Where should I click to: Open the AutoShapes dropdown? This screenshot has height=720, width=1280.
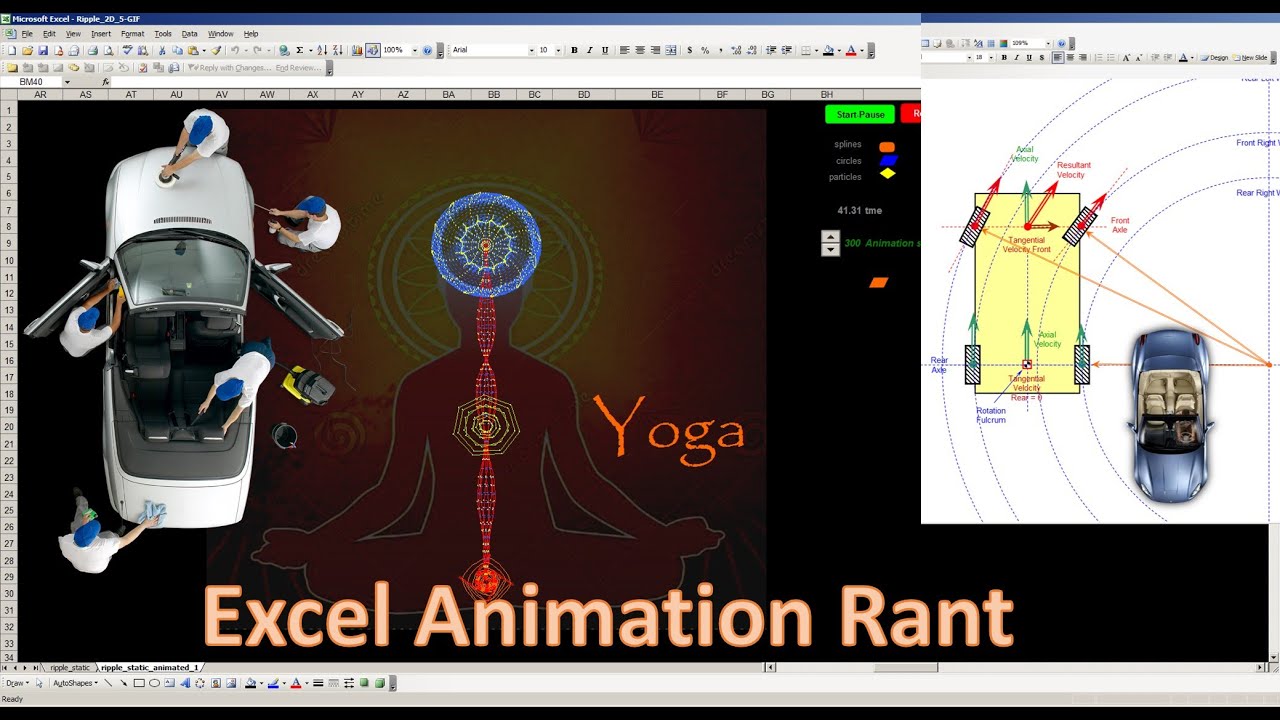[75, 683]
